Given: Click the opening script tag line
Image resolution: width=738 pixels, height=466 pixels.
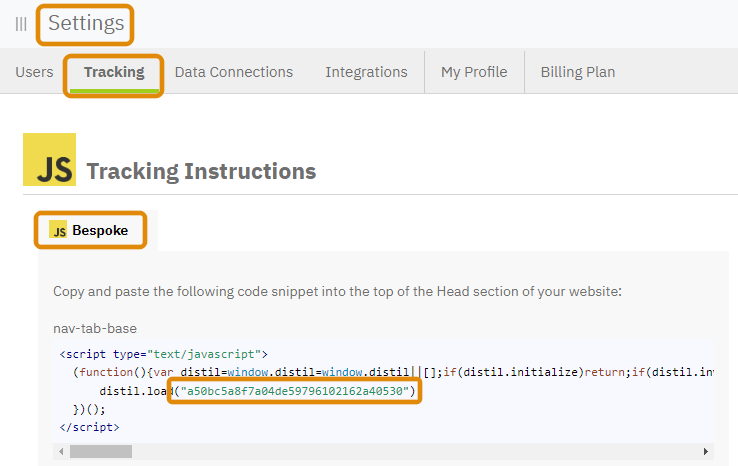Looking at the screenshot, I should [x=164, y=354].
